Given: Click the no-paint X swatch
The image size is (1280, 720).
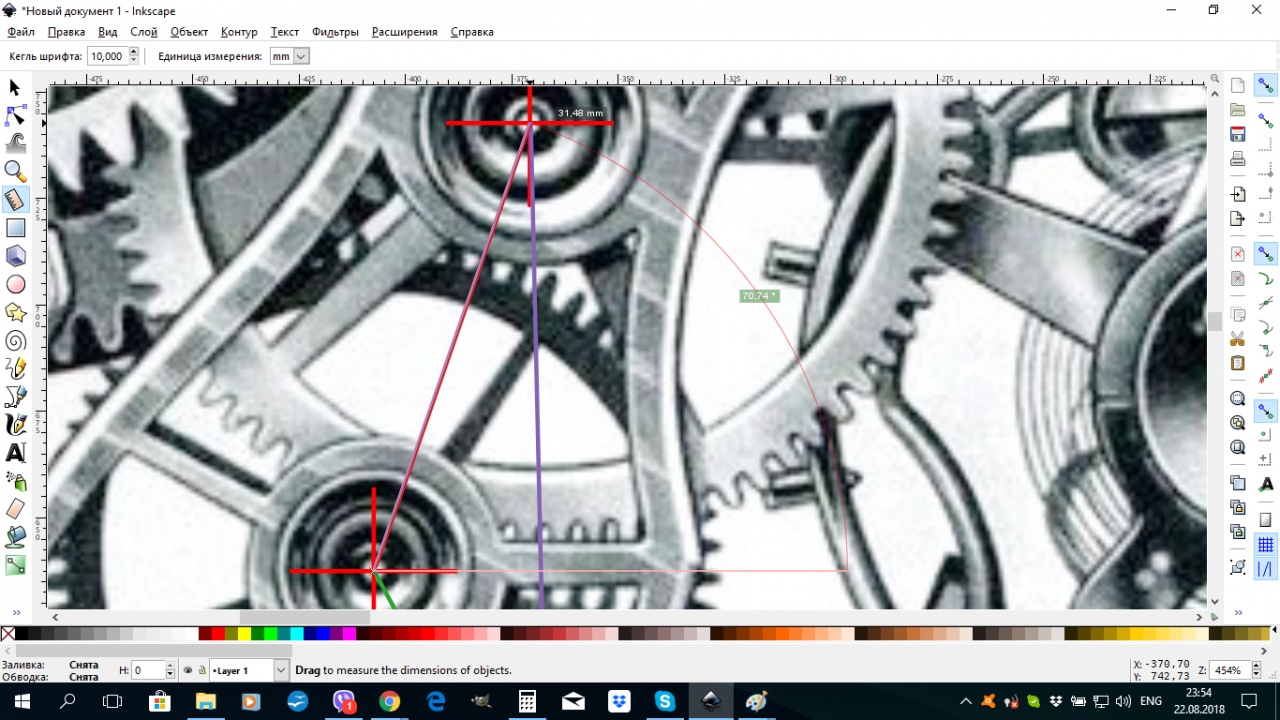Looking at the screenshot, I should pyautogui.click(x=8, y=633).
